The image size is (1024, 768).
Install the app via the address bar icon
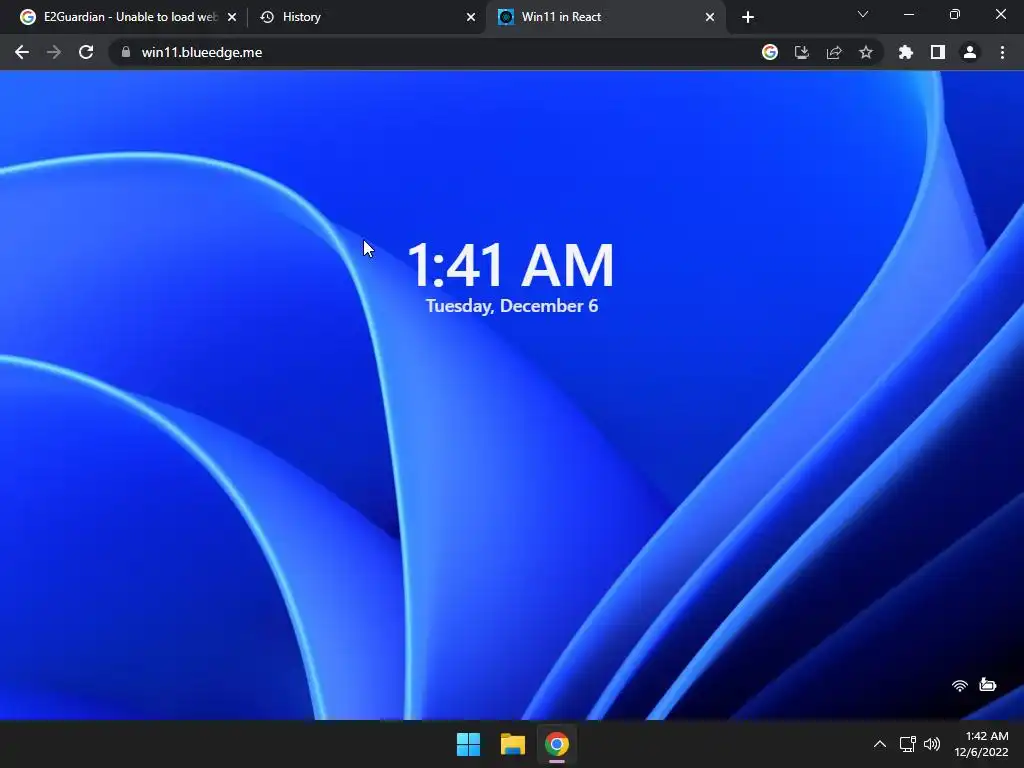[801, 52]
